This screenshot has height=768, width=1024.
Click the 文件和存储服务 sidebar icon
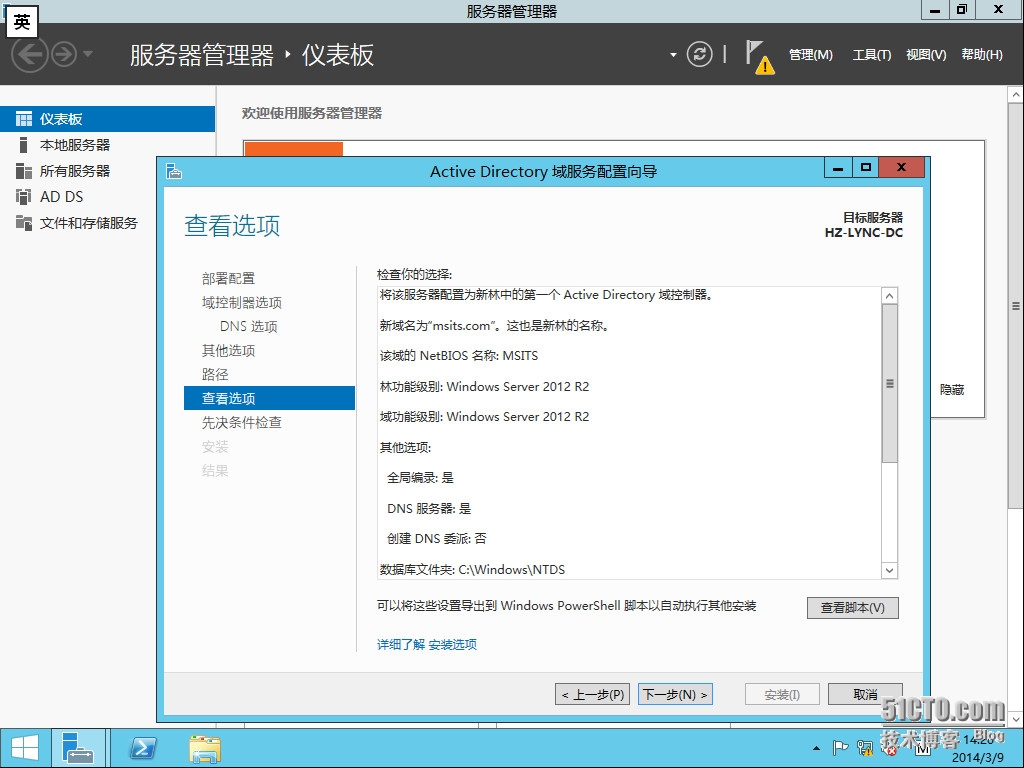(24, 223)
